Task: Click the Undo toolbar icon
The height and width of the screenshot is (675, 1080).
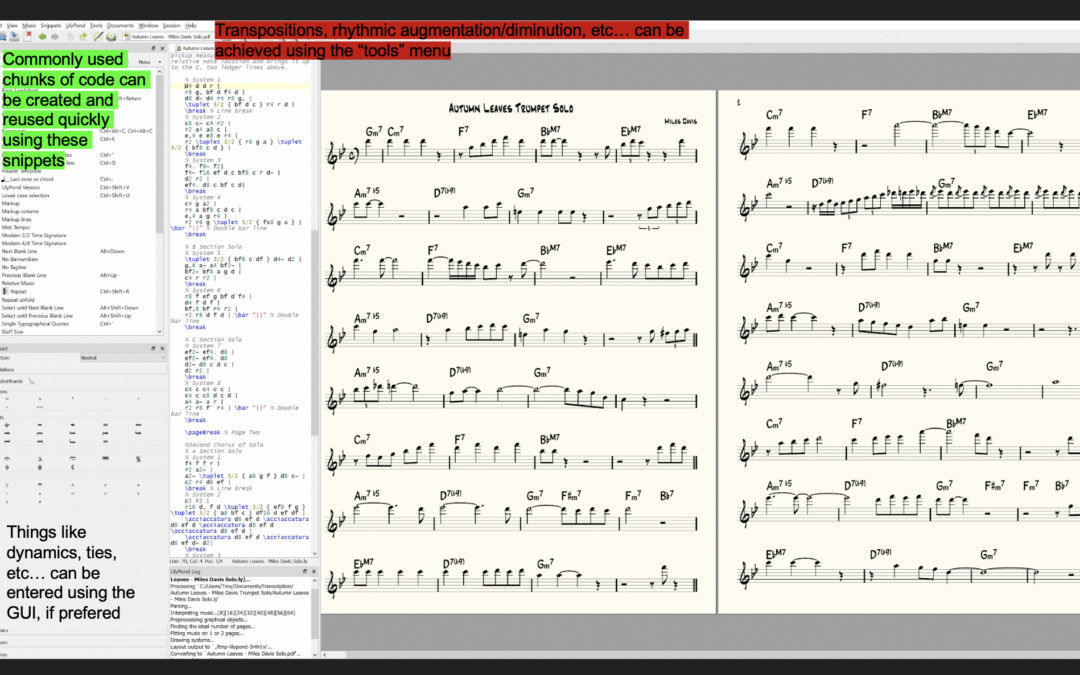Action: pos(70,37)
